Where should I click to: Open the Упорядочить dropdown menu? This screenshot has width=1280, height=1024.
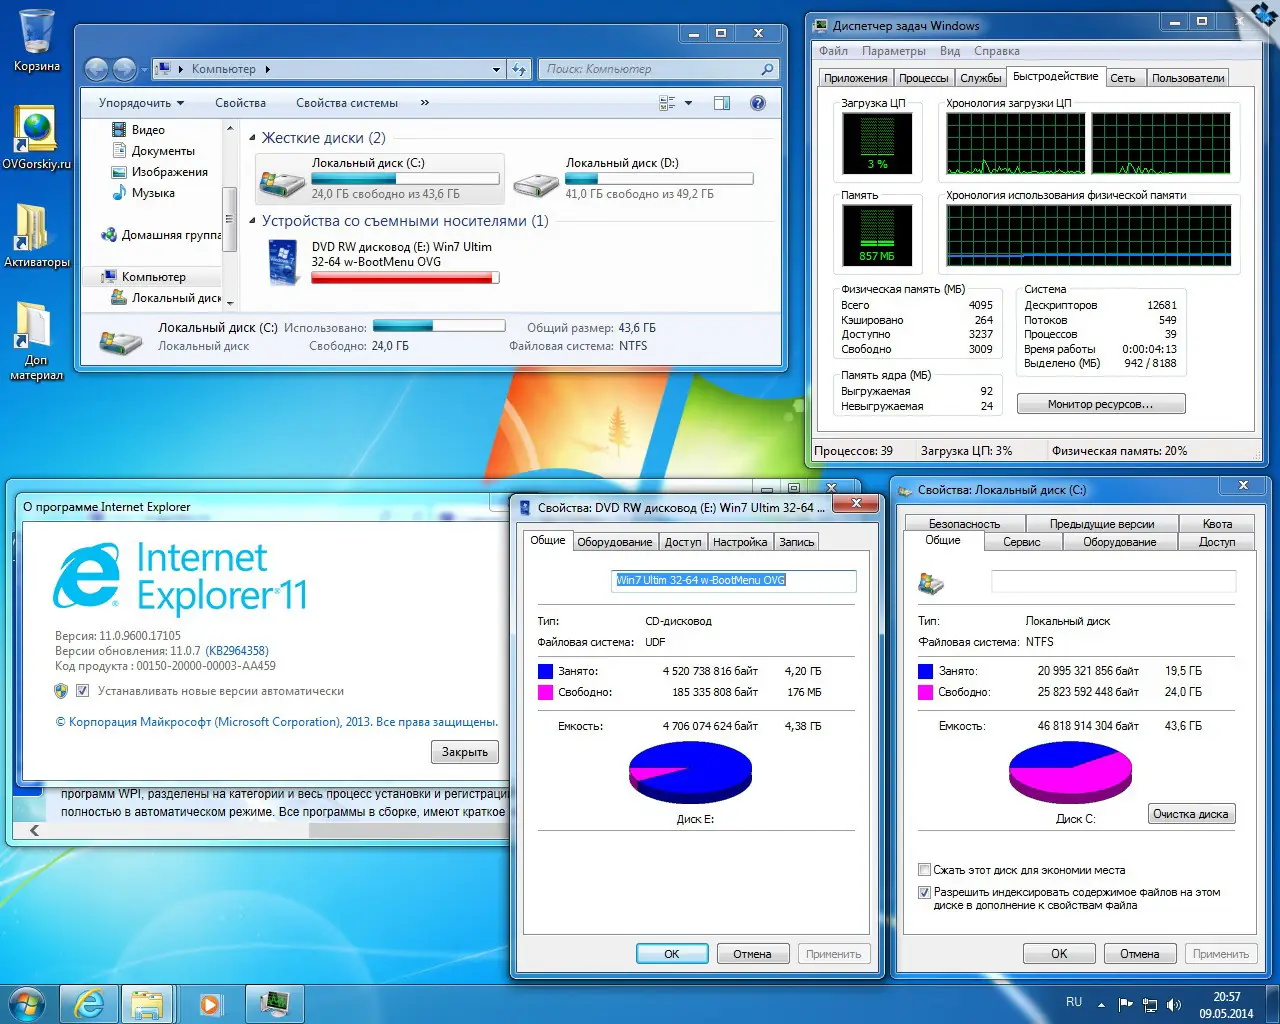(x=141, y=103)
